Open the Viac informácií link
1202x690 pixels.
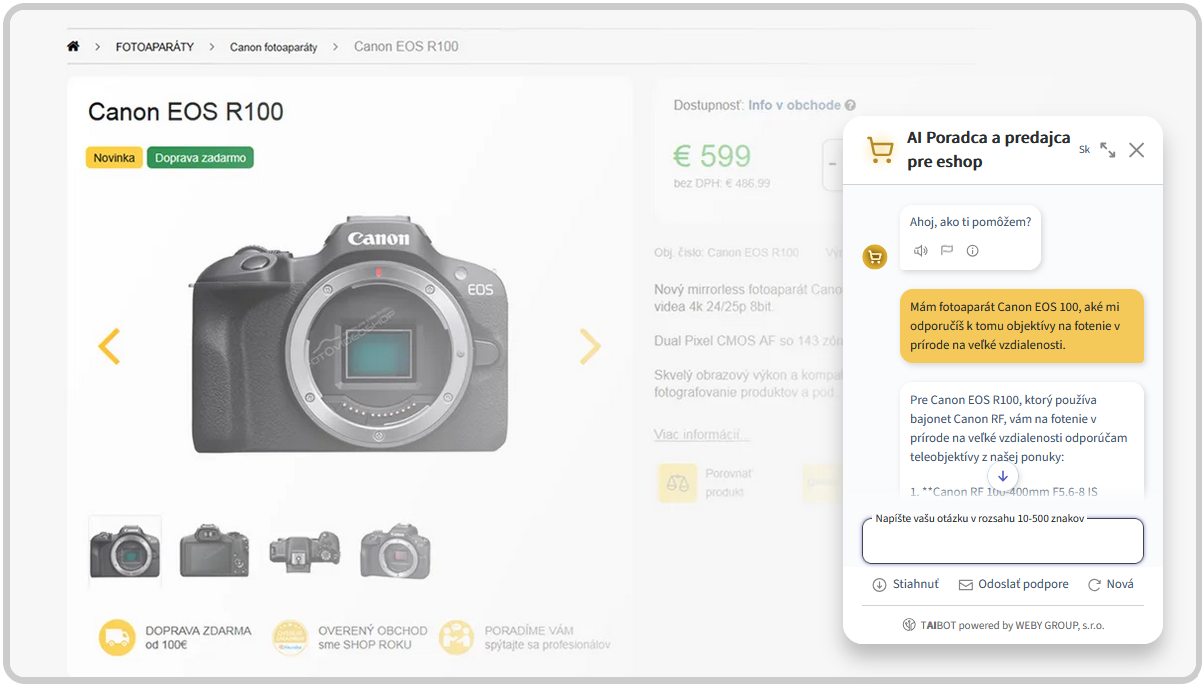pyautogui.click(x=700, y=434)
